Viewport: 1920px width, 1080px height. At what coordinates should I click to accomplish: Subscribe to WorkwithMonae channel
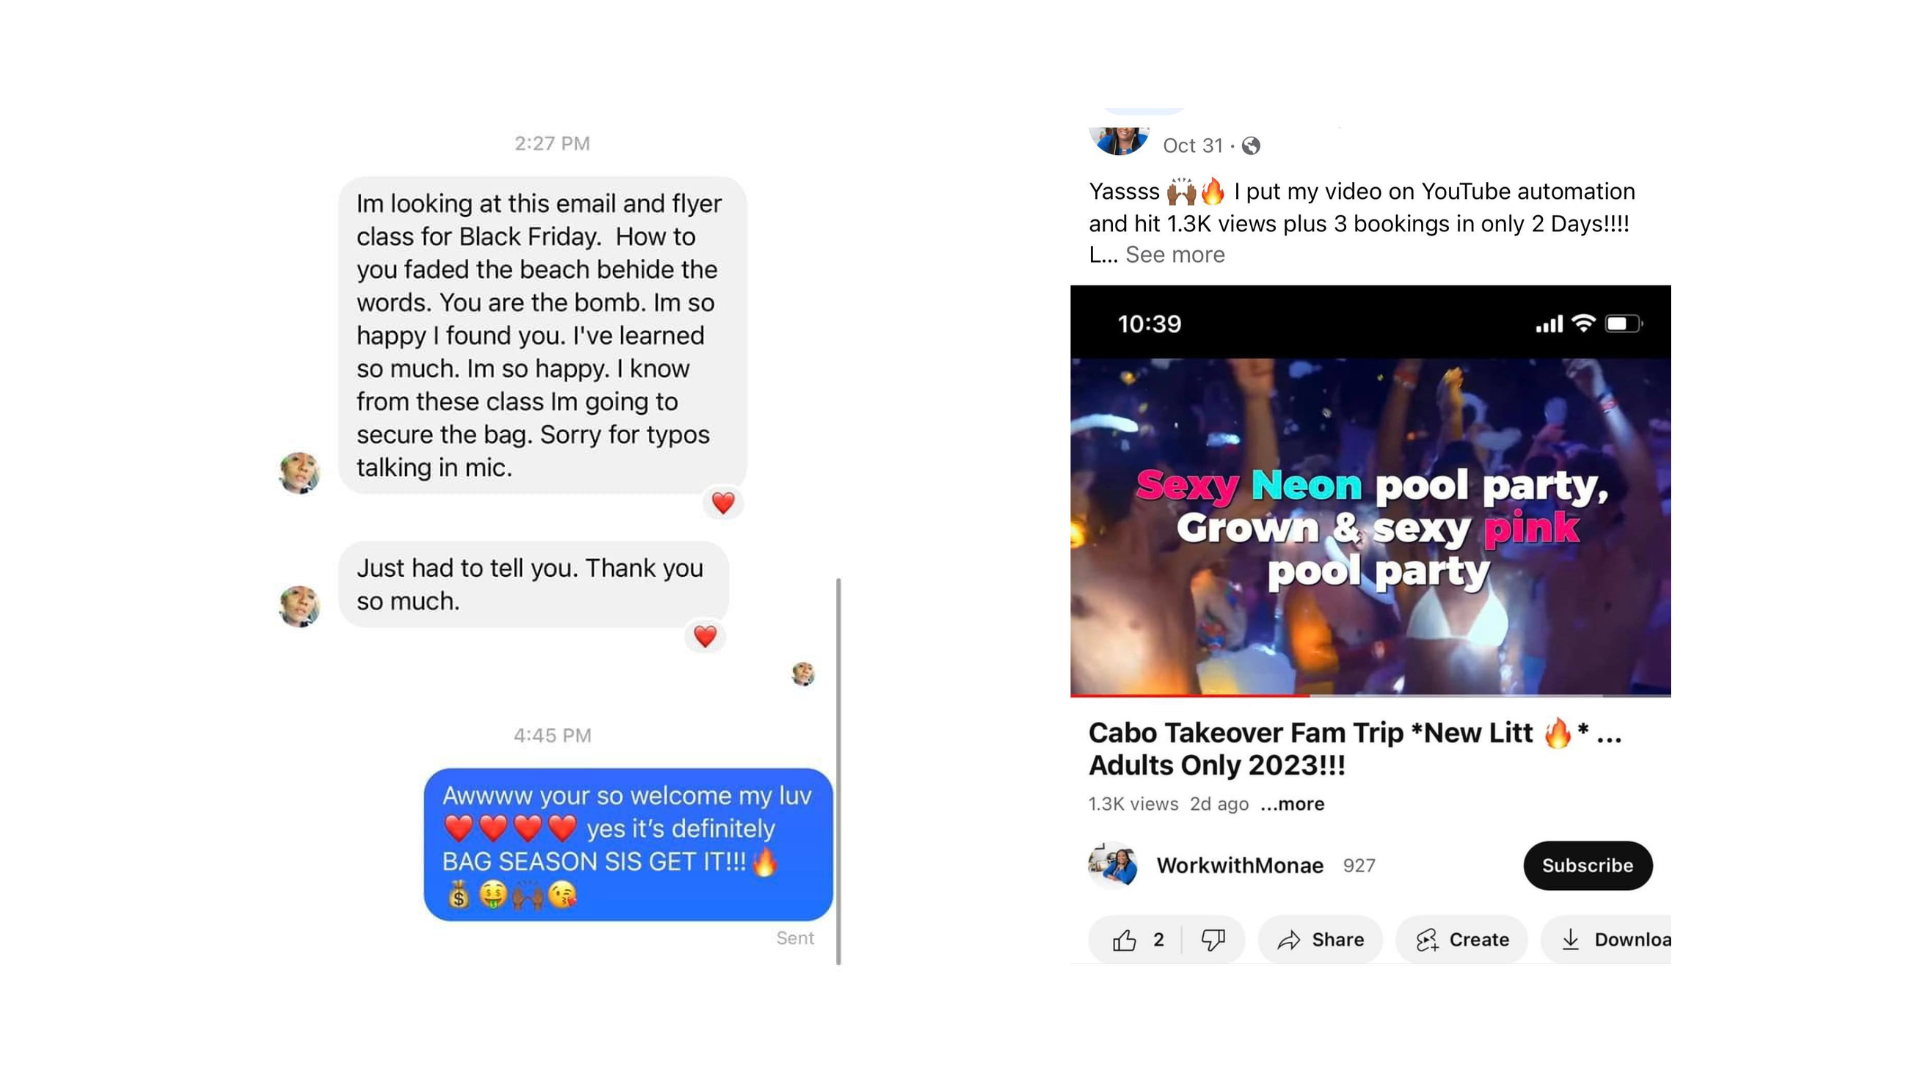pyautogui.click(x=1587, y=866)
